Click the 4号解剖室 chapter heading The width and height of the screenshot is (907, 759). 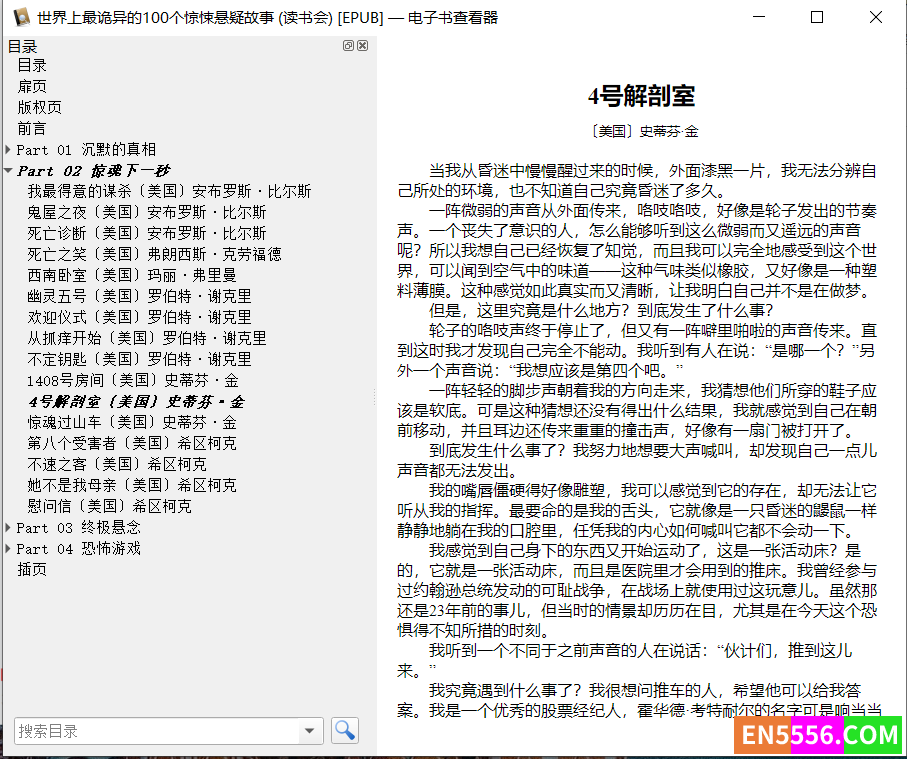tap(641, 96)
